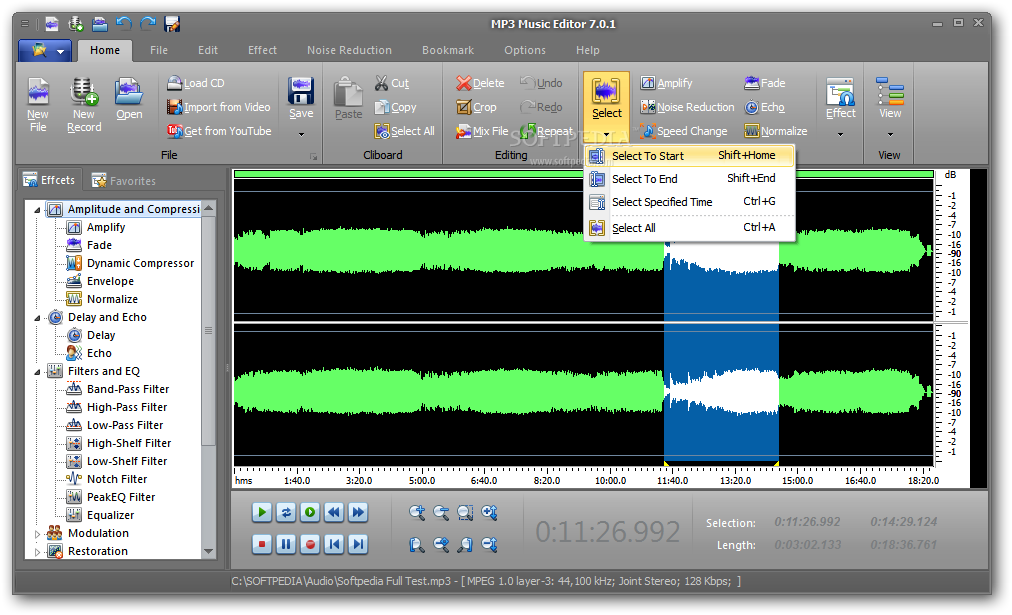Pause the playback
The image size is (1012, 615).
click(286, 544)
